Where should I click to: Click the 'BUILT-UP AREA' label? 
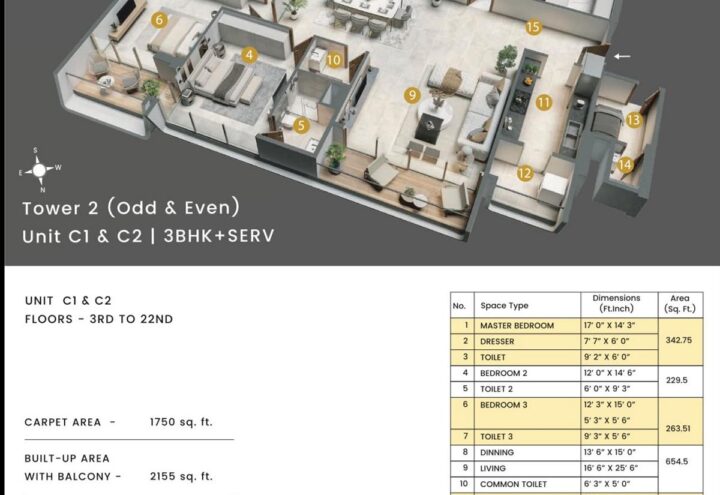point(67,458)
